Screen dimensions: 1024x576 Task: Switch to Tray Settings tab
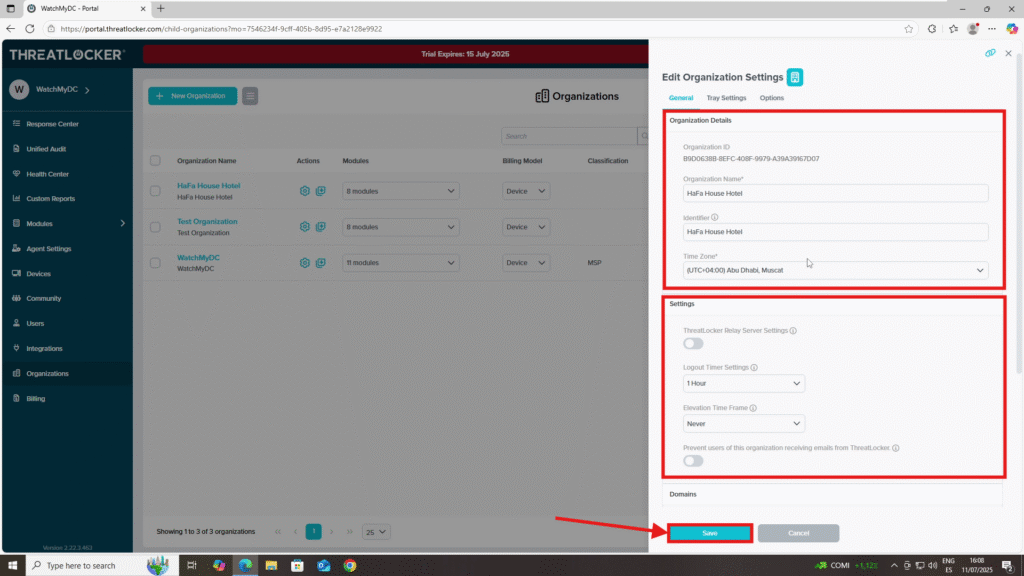tap(726, 98)
